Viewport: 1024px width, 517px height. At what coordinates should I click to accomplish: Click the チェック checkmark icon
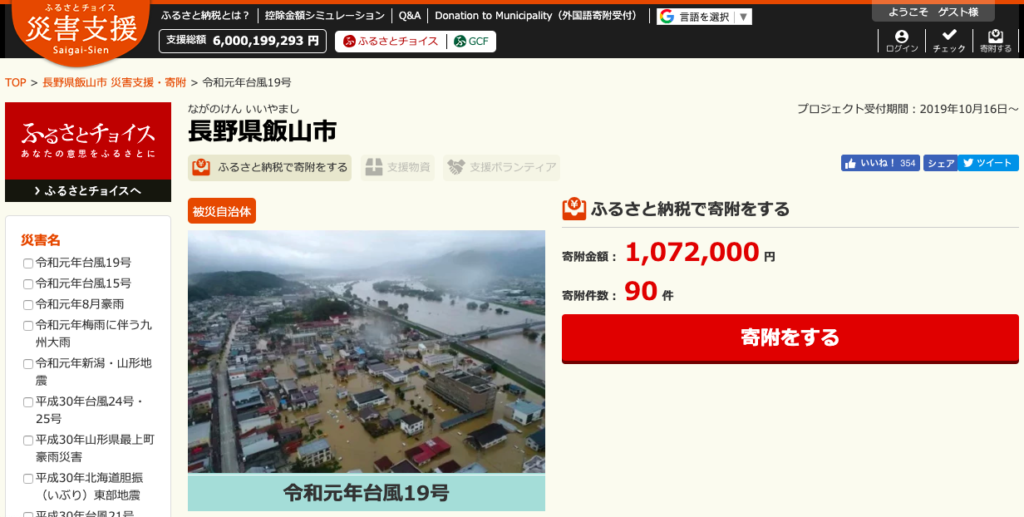(949, 40)
